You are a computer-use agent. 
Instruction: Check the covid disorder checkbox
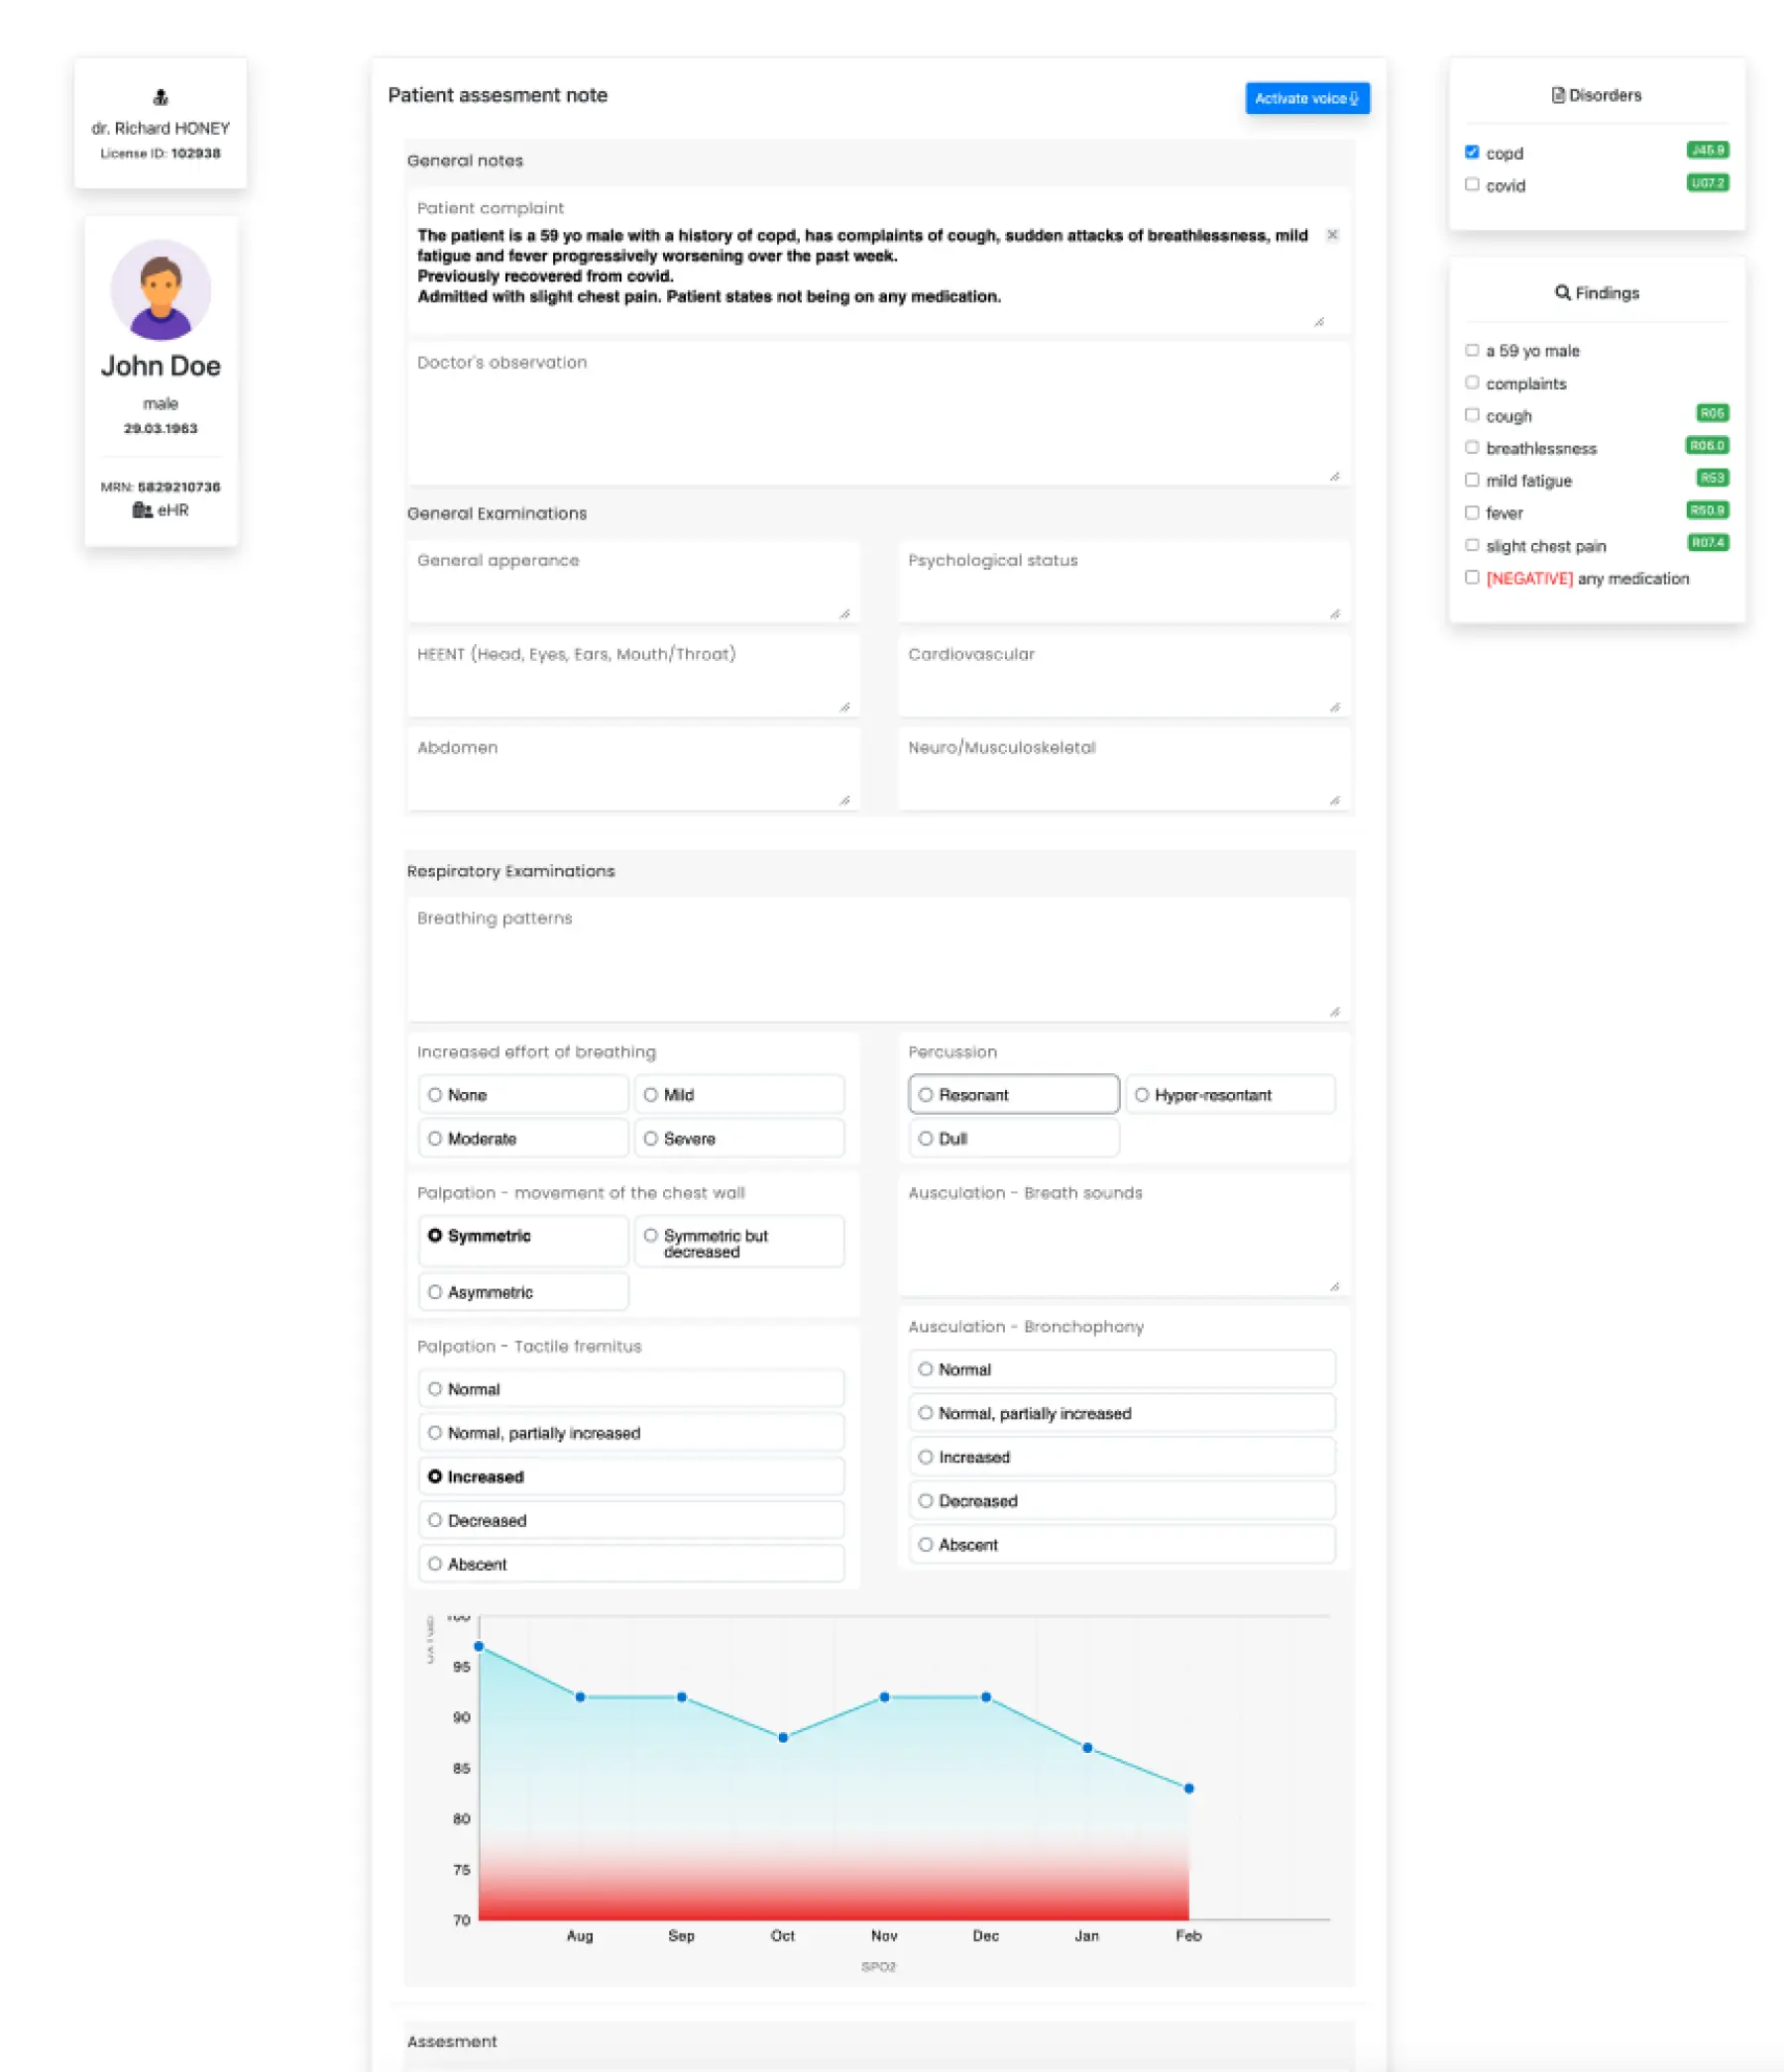[1472, 185]
